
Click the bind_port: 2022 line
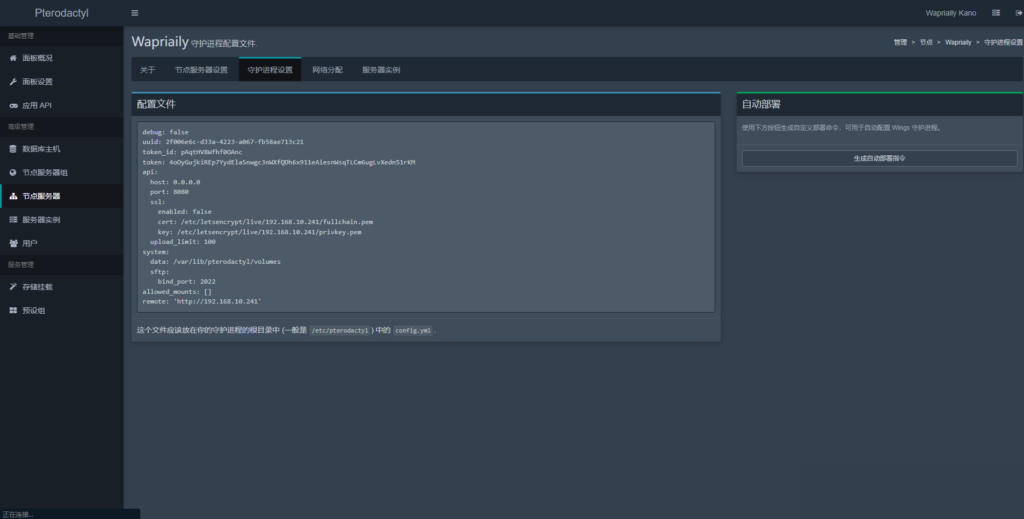click(x=186, y=281)
